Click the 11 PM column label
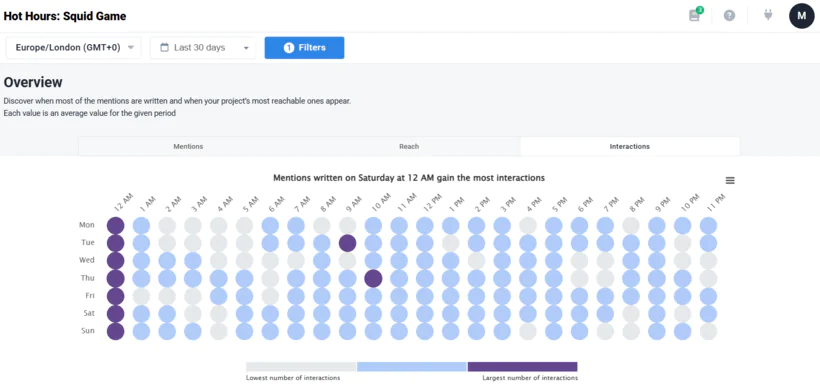The image size is (820, 388). 717,202
